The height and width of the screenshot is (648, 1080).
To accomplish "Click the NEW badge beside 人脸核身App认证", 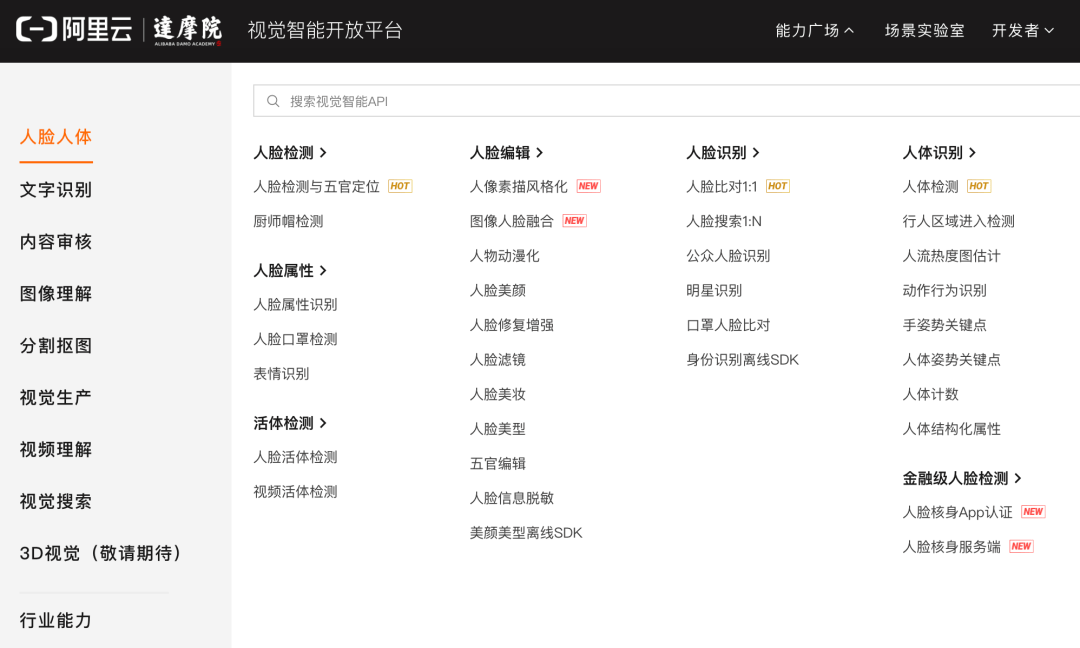I will (1033, 512).
